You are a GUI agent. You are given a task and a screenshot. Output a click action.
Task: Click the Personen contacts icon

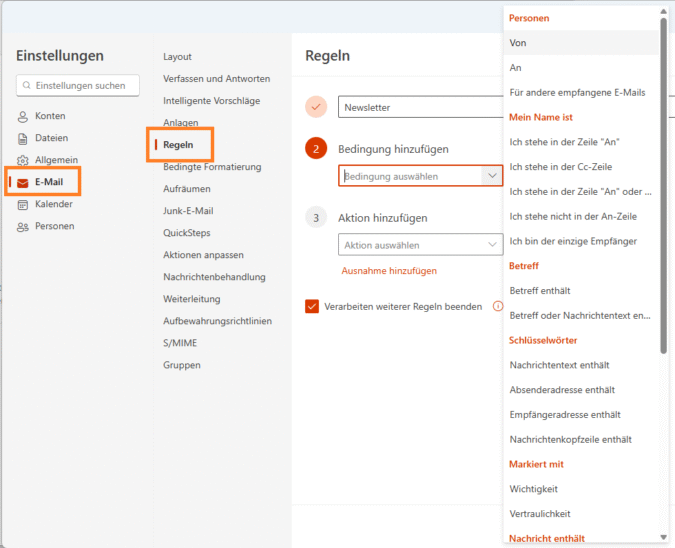(x=23, y=226)
